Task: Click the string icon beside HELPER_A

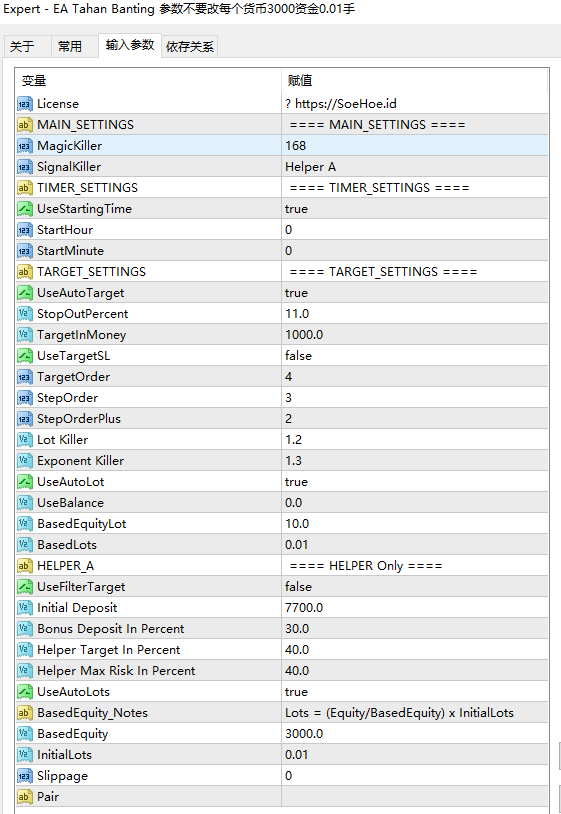Action: tap(24, 566)
